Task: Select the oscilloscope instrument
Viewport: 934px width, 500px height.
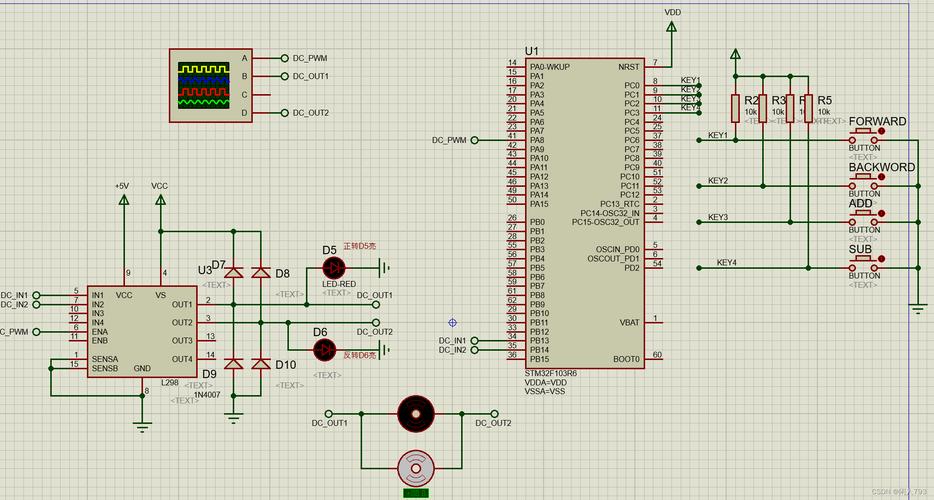Action: coord(210,85)
